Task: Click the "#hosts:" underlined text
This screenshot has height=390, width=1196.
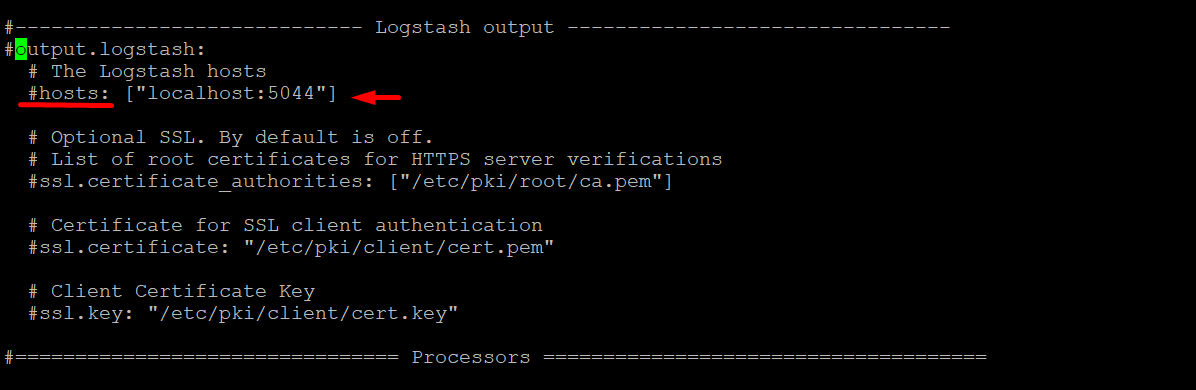Action: (x=69, y=94)
